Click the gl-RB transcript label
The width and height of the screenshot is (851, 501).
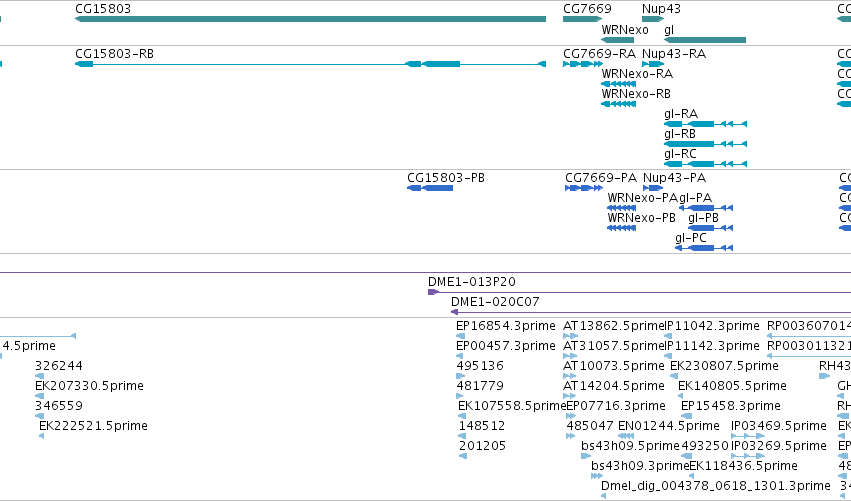click(680, 134)
